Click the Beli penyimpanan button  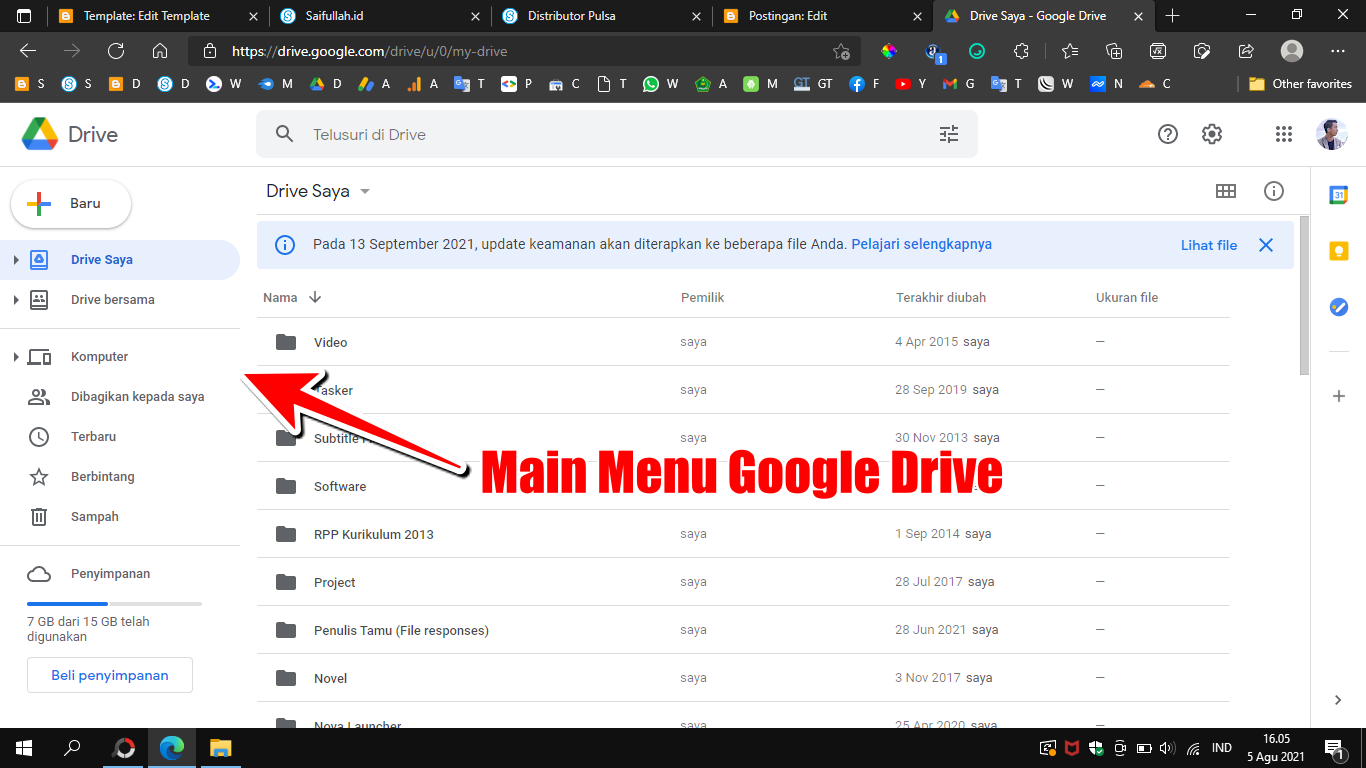pos(110,675)
